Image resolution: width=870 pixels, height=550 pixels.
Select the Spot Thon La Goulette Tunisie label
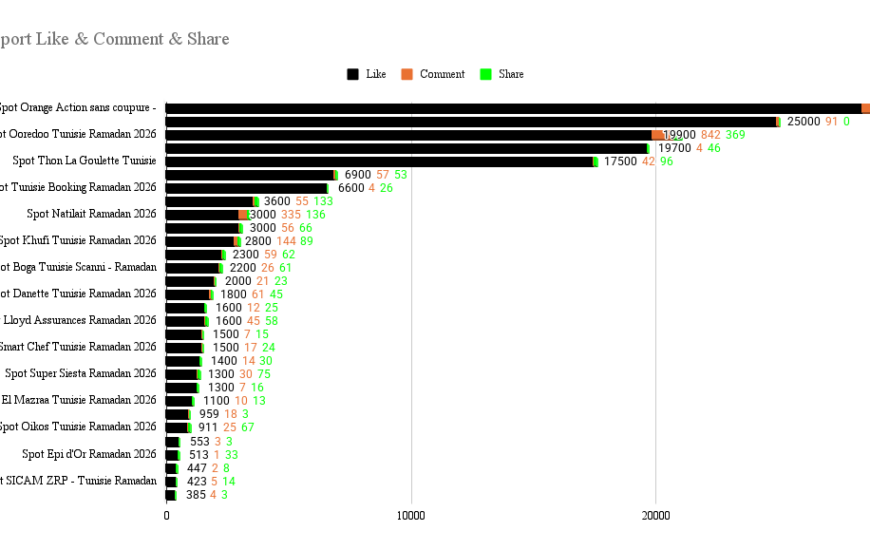tap(84, 161)
